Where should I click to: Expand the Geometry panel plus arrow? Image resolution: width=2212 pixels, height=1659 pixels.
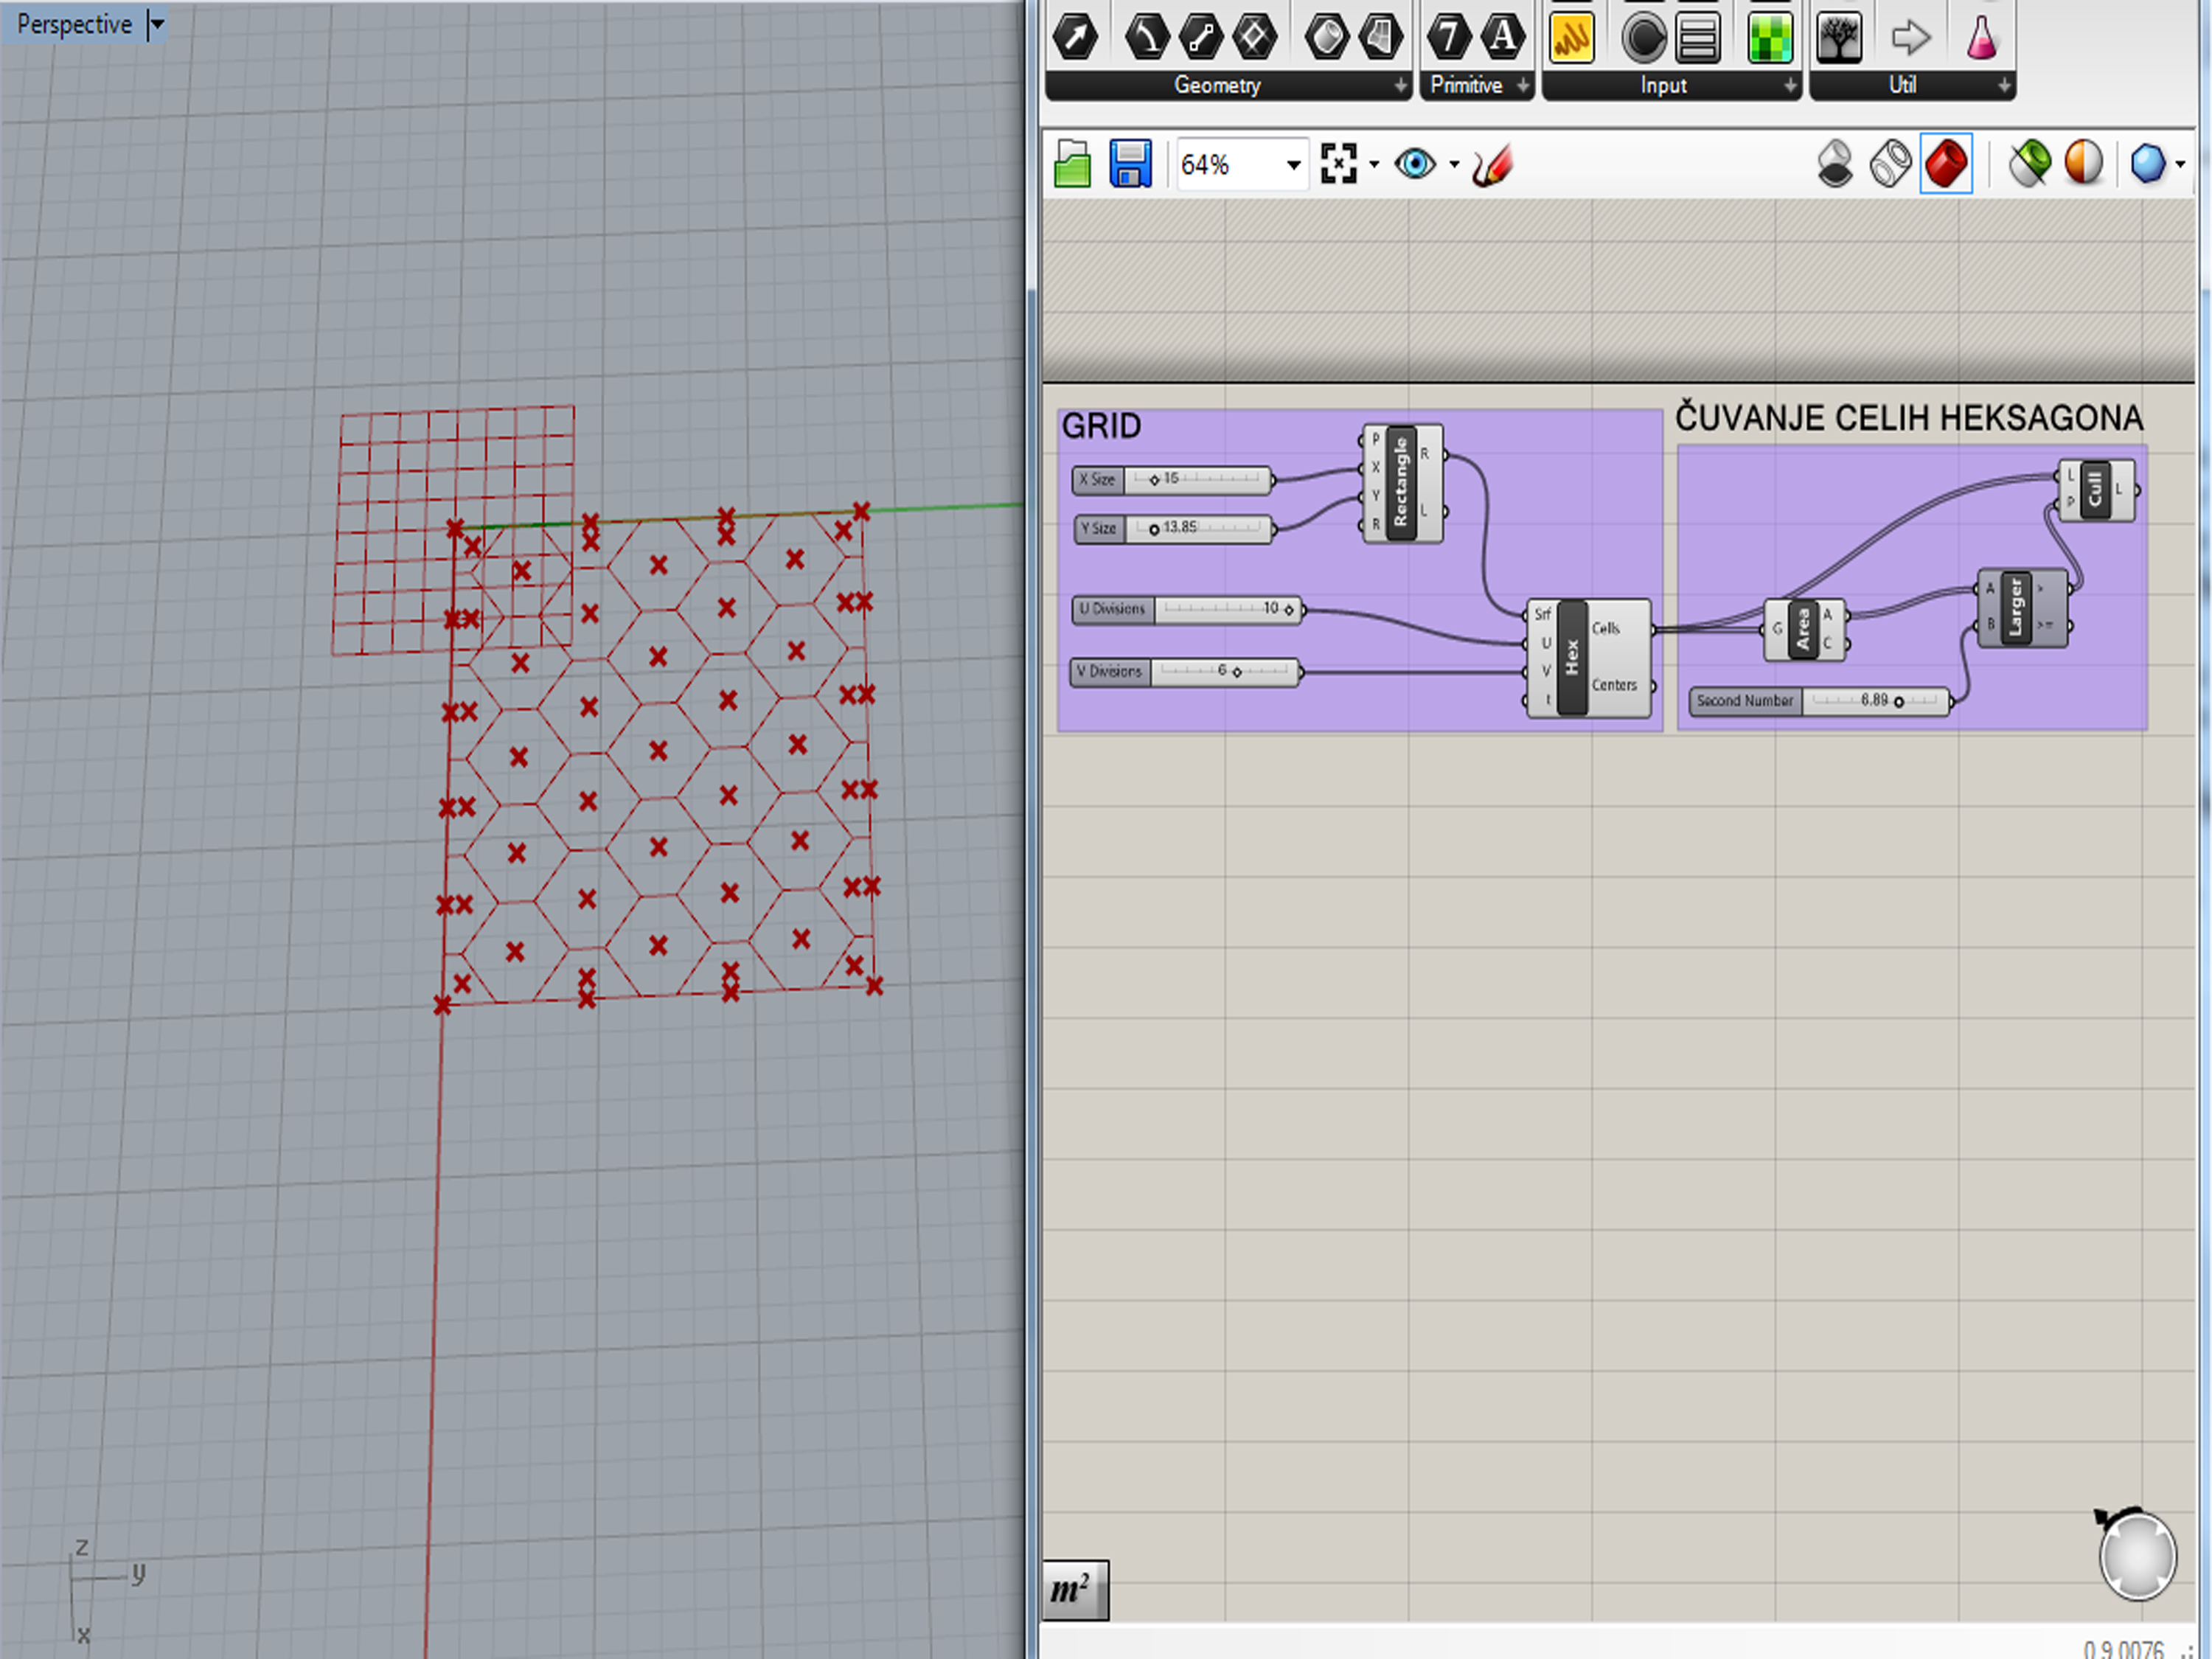tap(1400, 86)
